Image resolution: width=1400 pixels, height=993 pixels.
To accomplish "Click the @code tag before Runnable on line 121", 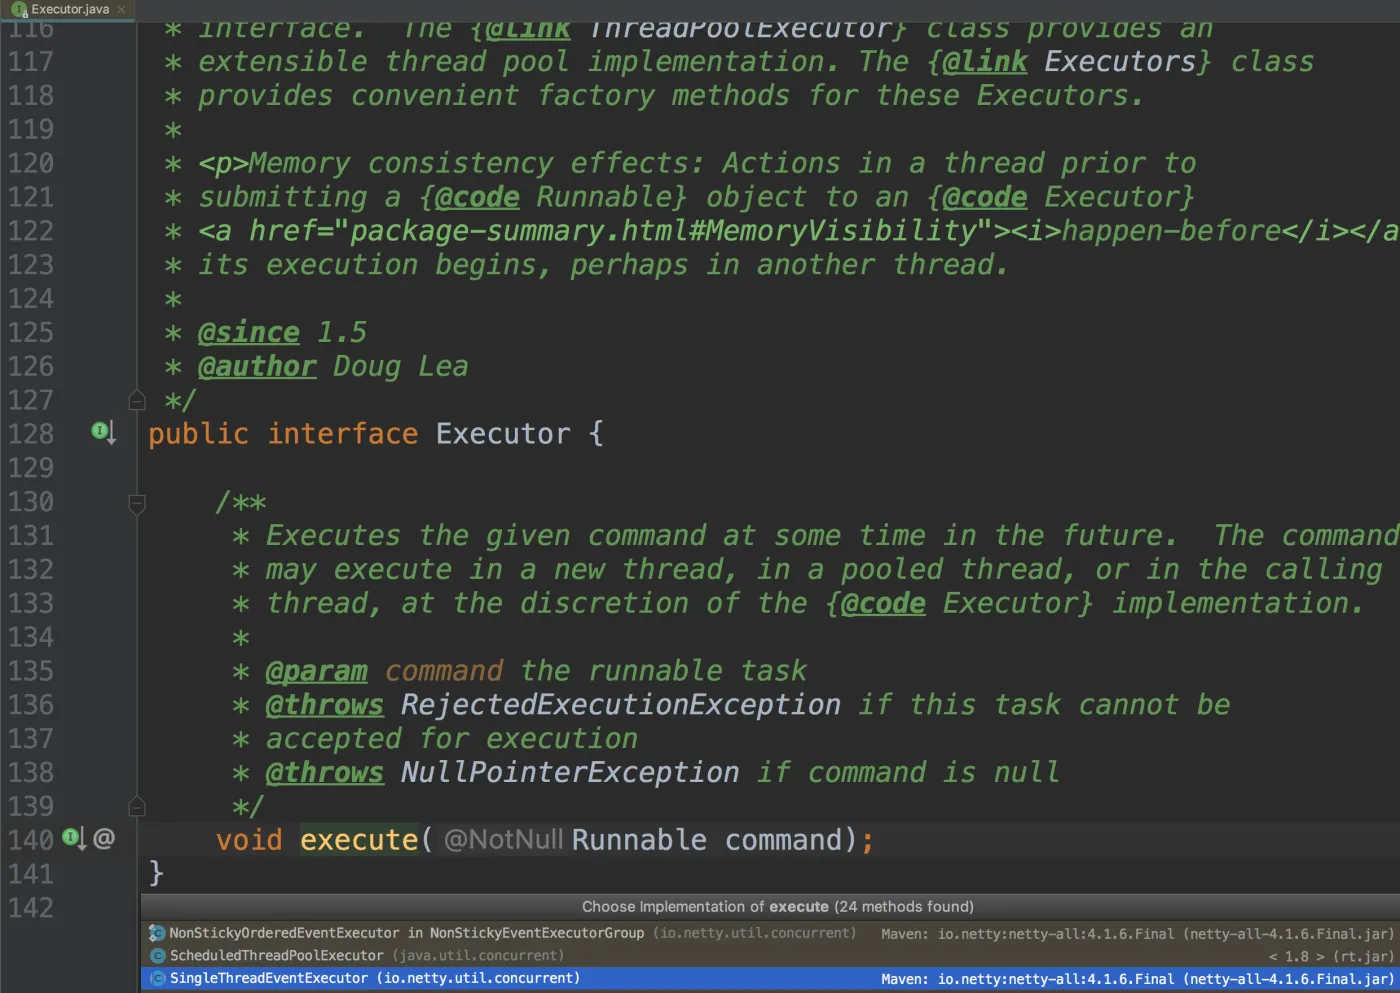I will pyautogui.click(x=477, y=197).
